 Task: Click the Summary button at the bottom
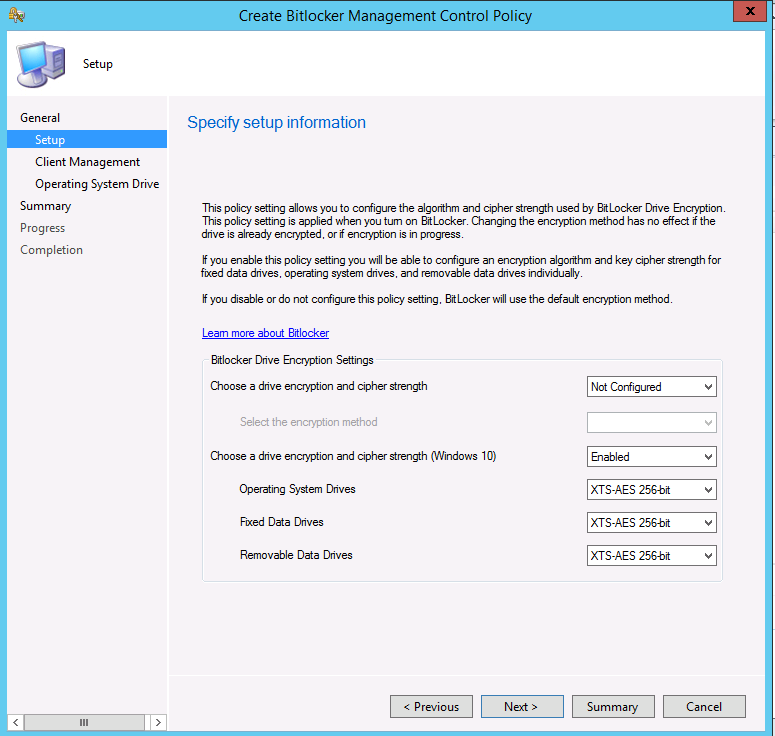(613, 706)
